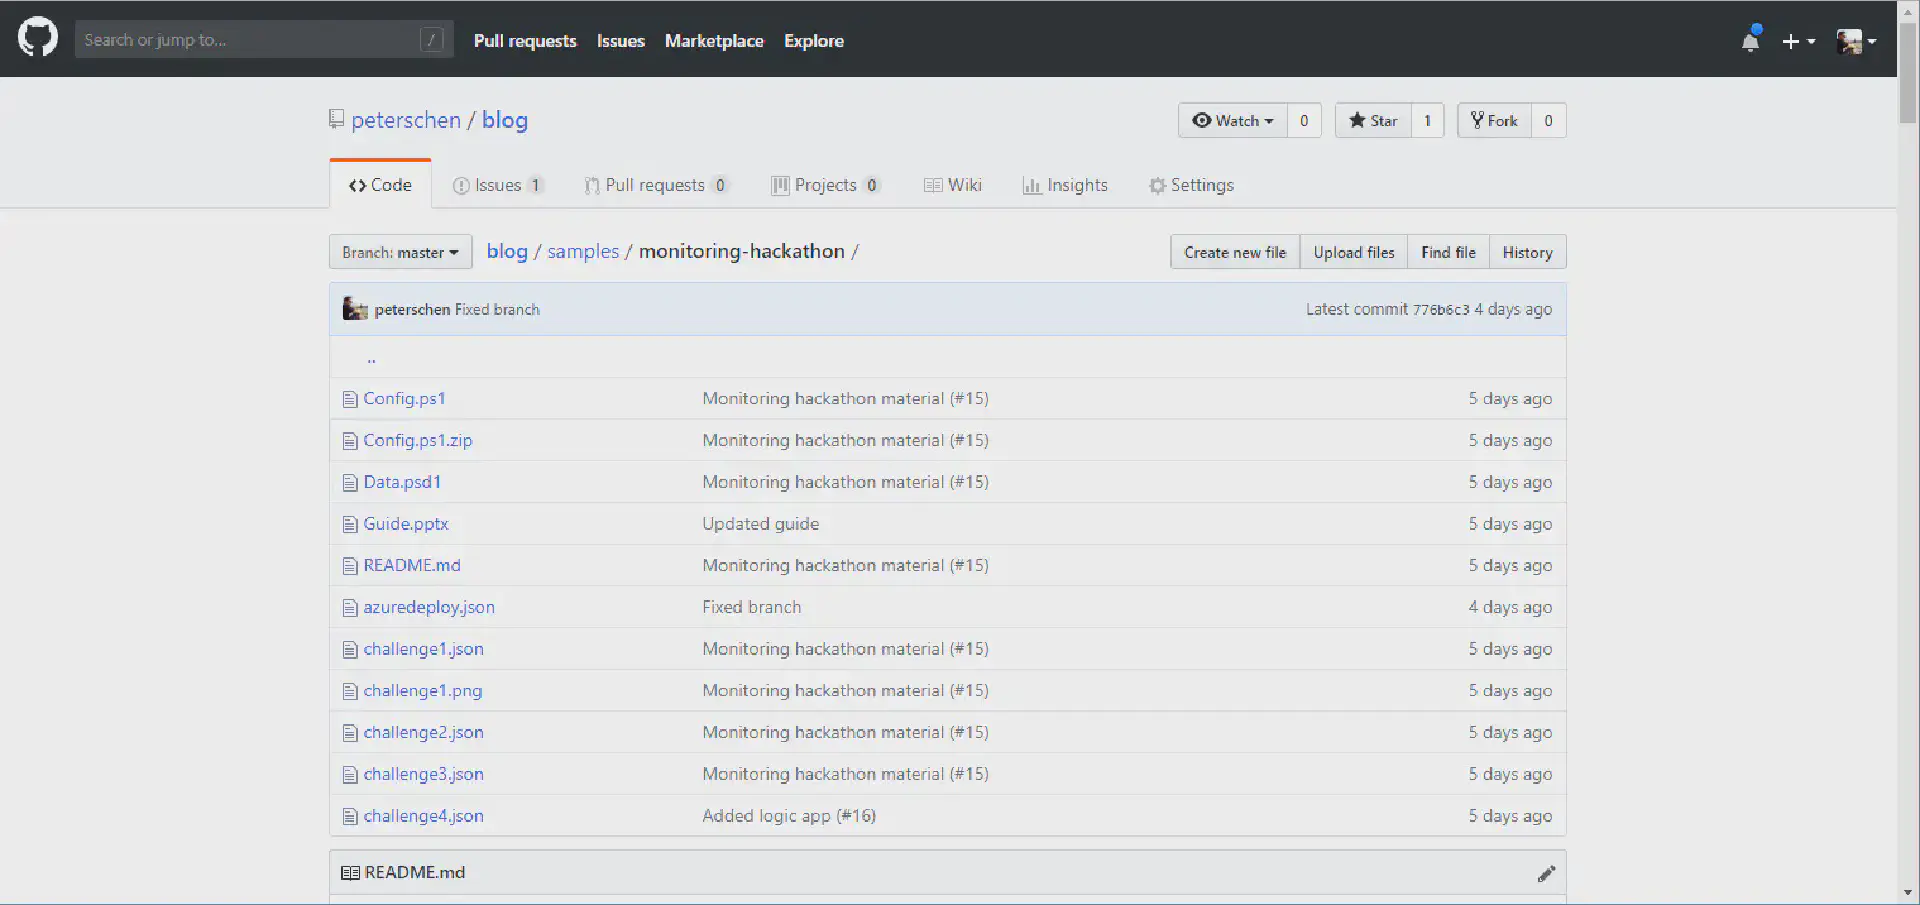Click the repository book icon beside peterschen
This screenshot has height=905, width=1920.
(x=337, y=120)
